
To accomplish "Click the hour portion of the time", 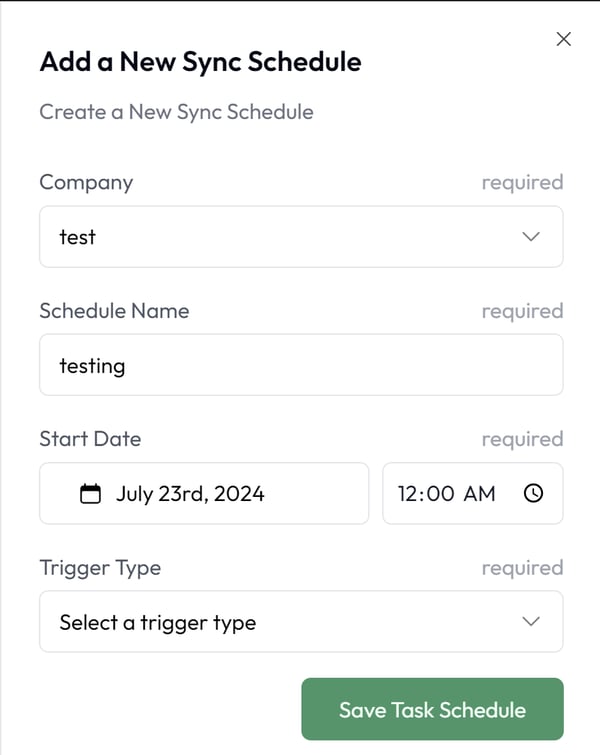I will [x=408, y=494].
